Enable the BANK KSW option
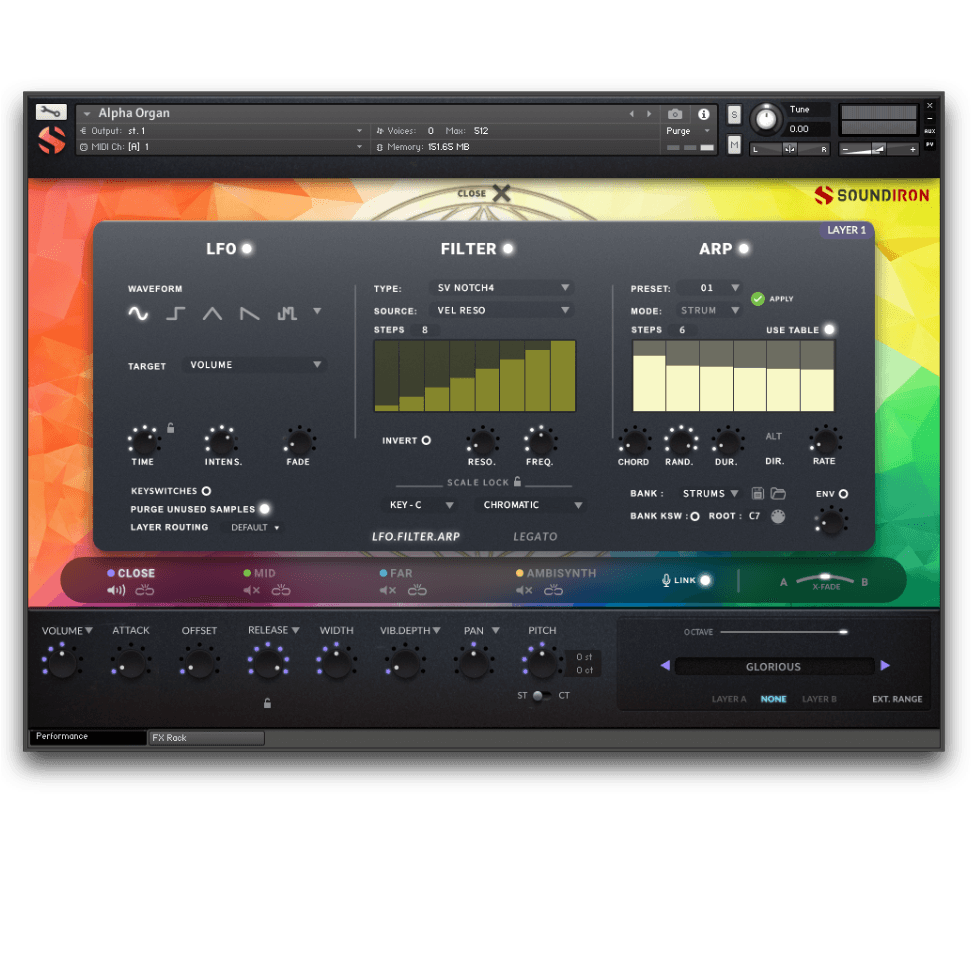Viewport: 971px width, 970px height. (695, 516)
